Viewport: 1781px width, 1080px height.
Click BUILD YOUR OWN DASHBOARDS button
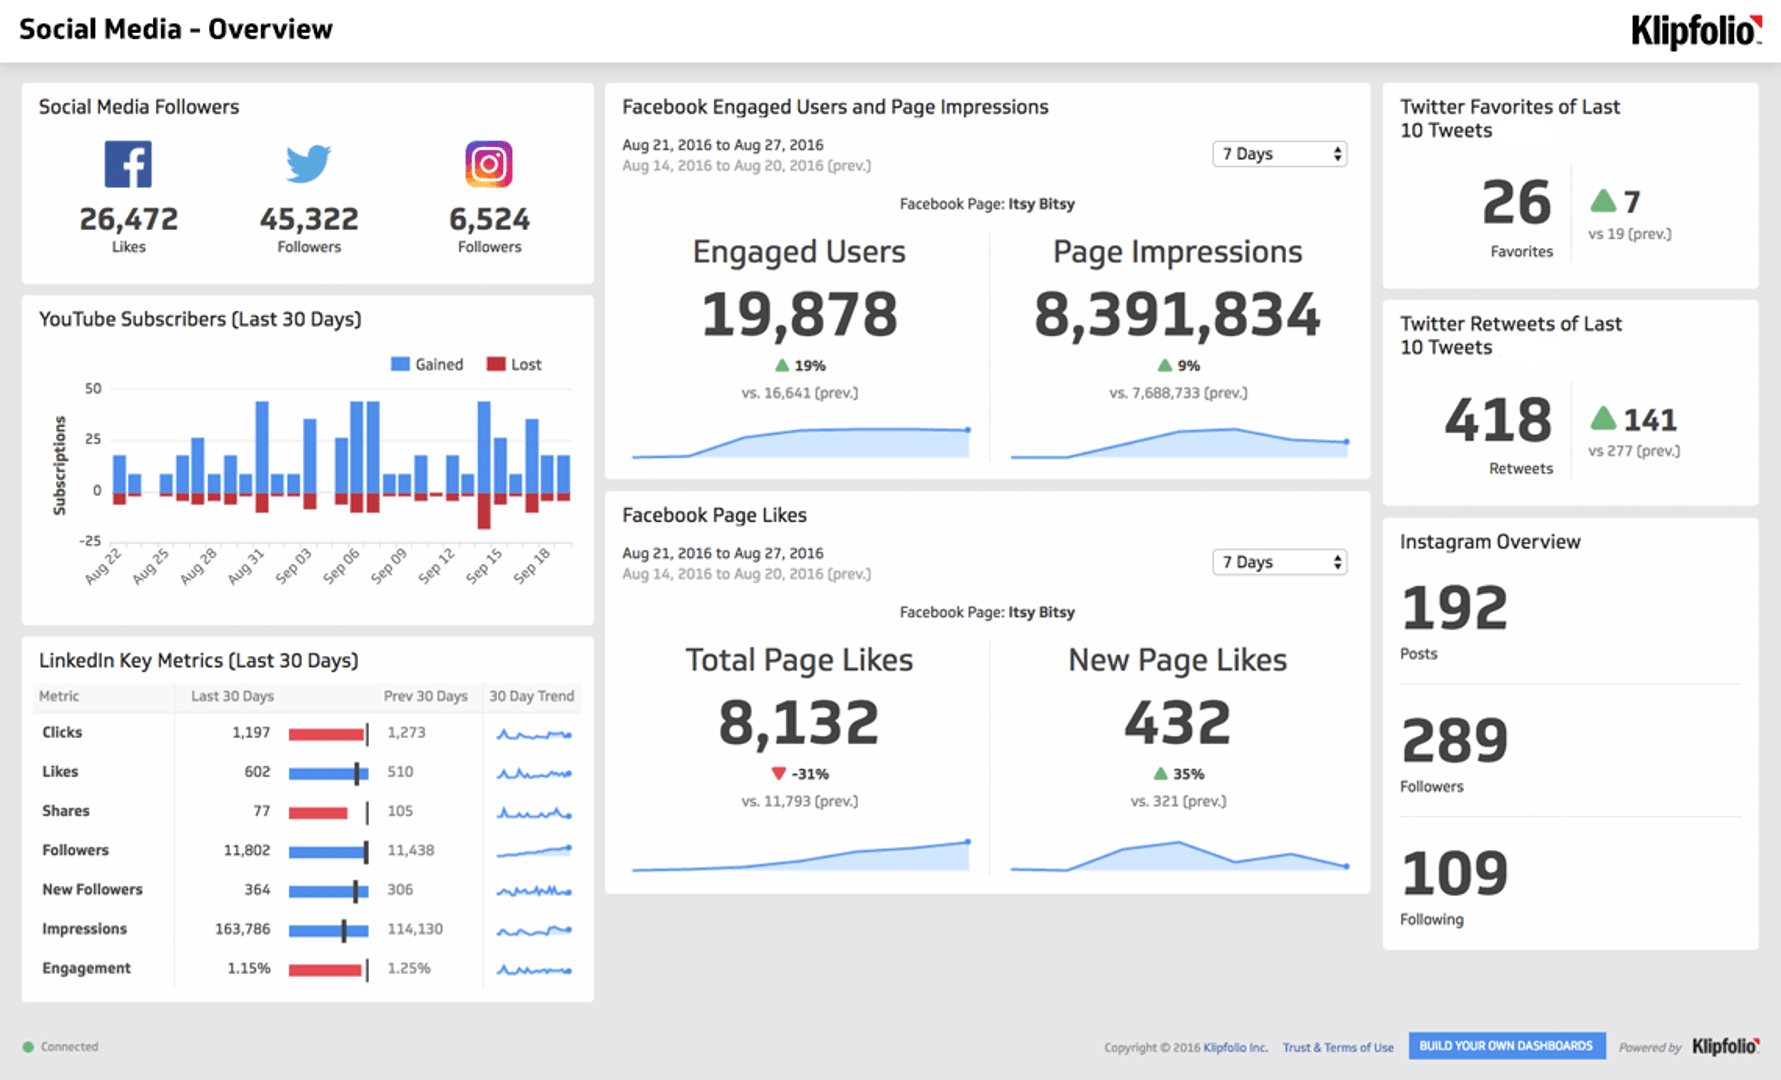[1506, 1045]
